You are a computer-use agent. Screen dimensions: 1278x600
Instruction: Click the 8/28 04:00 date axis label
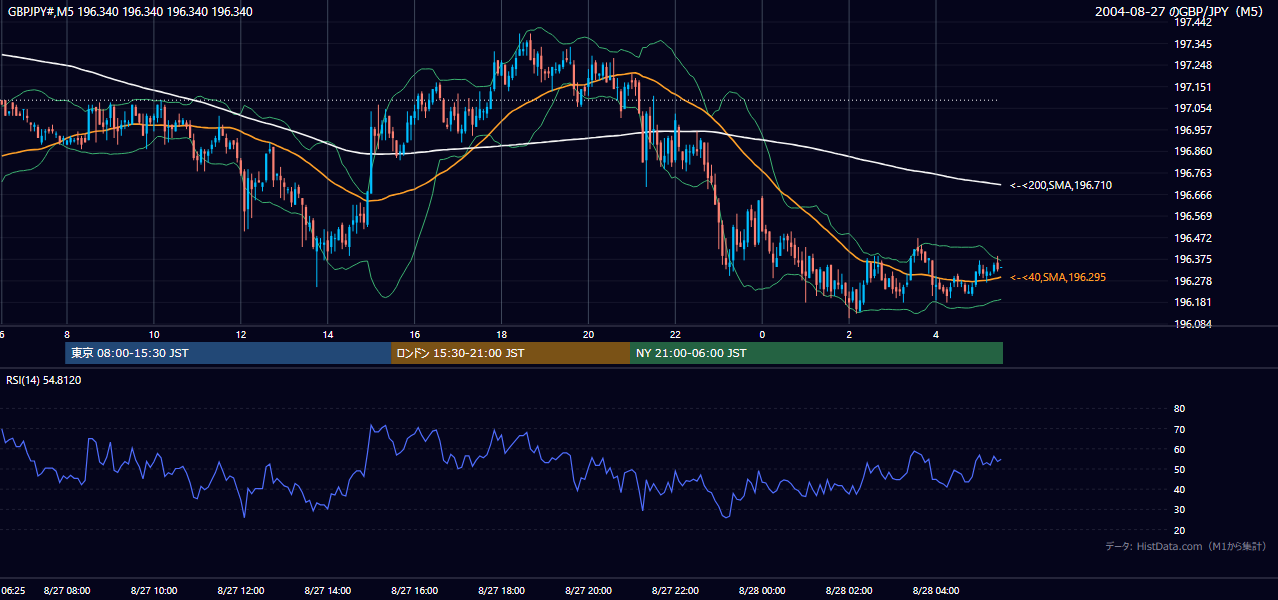[936, 591]
